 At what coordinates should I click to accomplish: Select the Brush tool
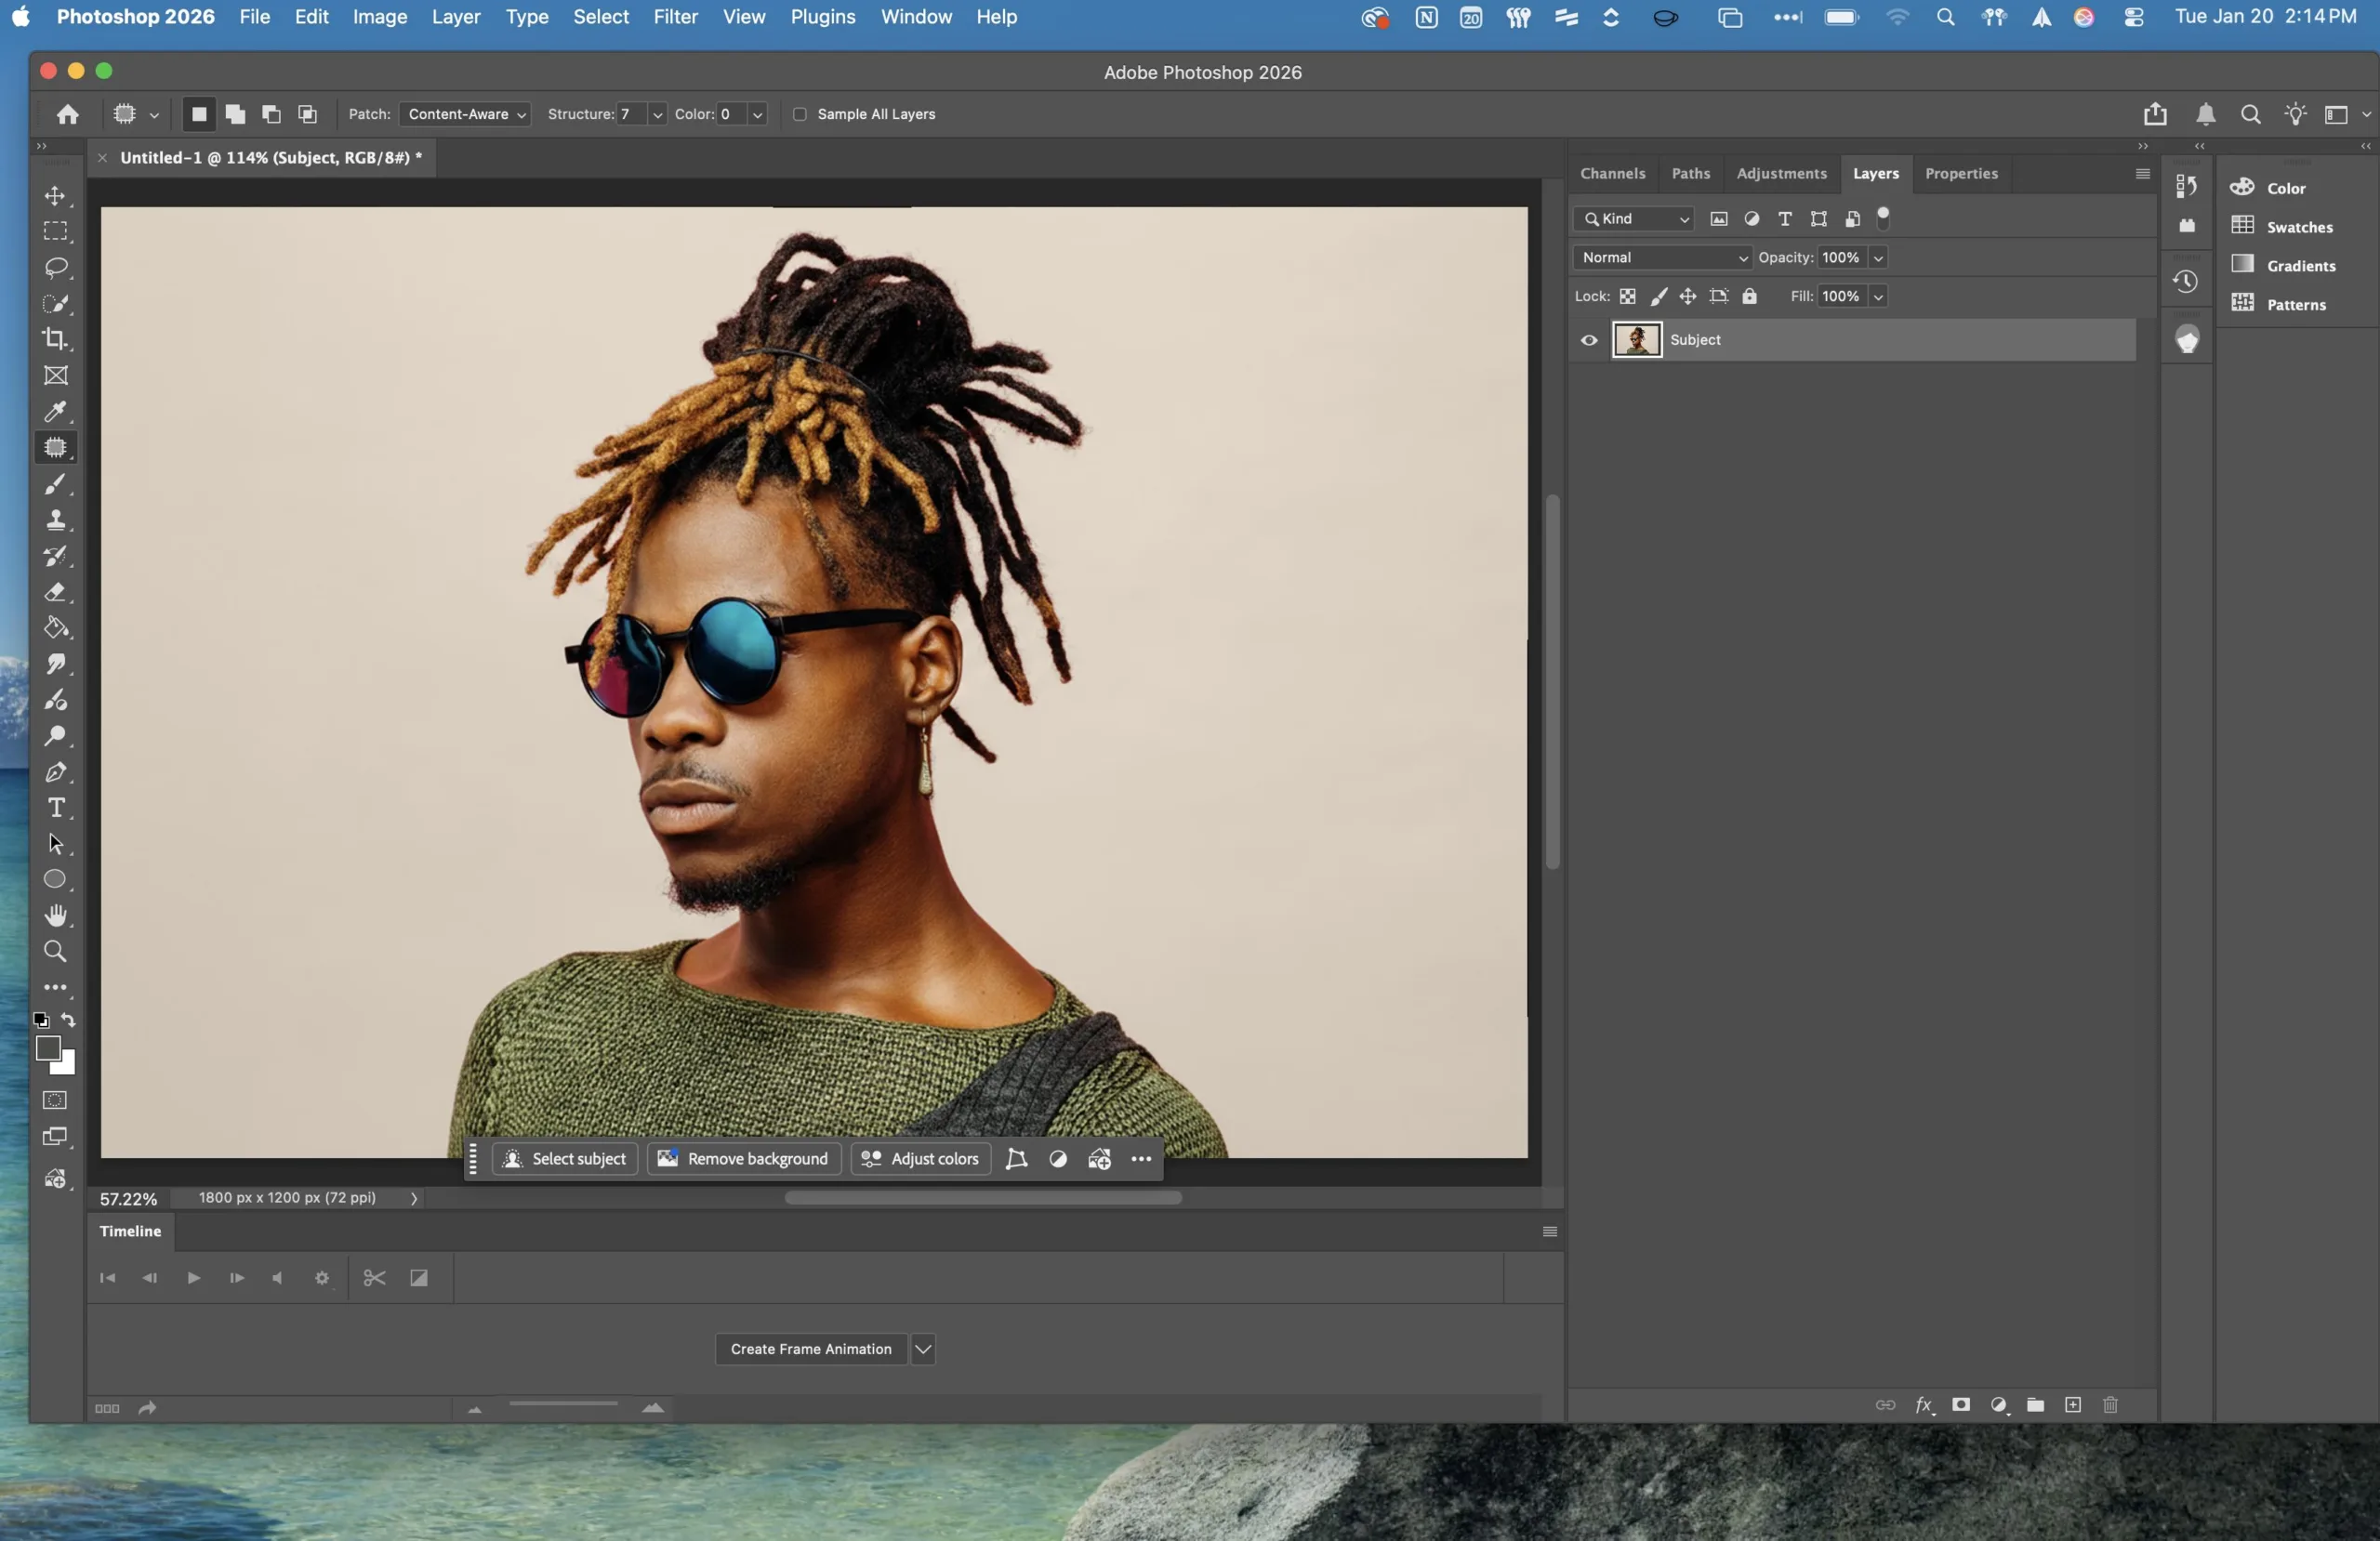(56, 484)
